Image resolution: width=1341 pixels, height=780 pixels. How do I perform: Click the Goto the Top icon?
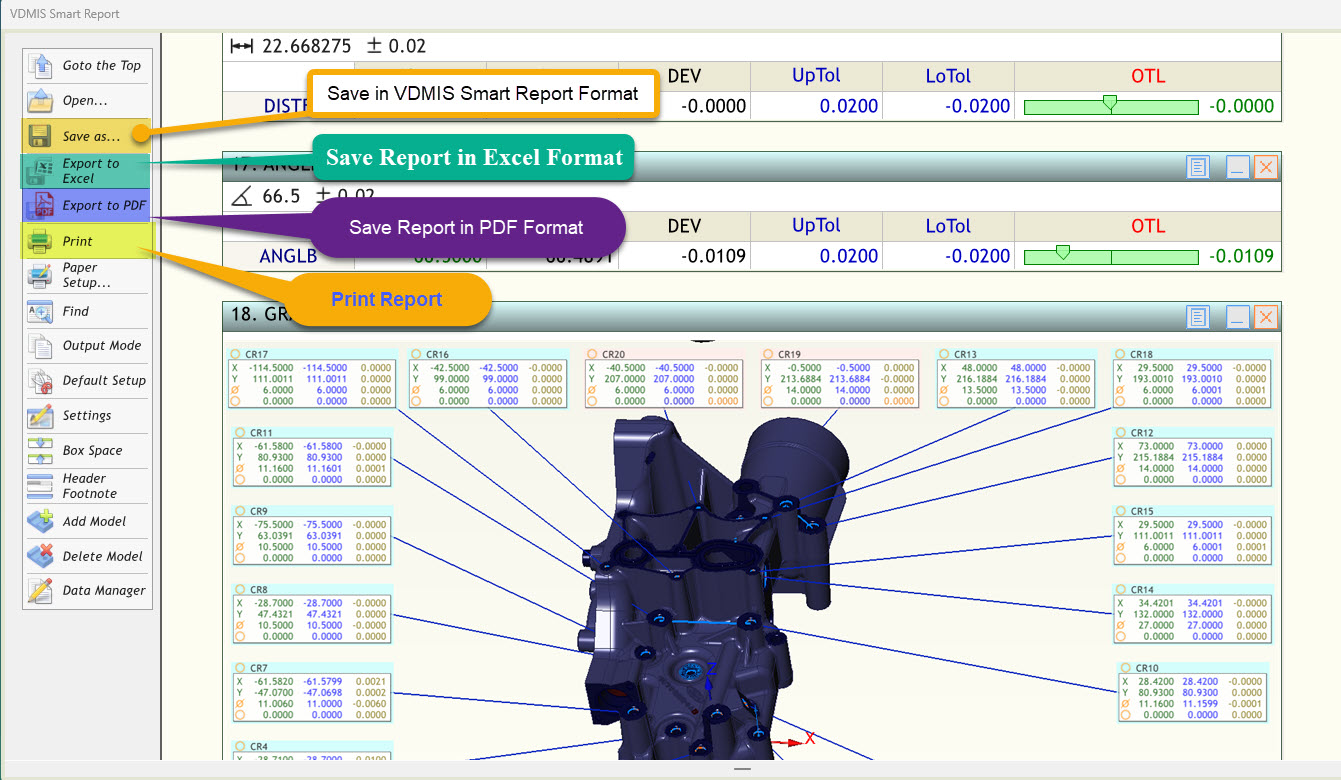pos(42,66)
